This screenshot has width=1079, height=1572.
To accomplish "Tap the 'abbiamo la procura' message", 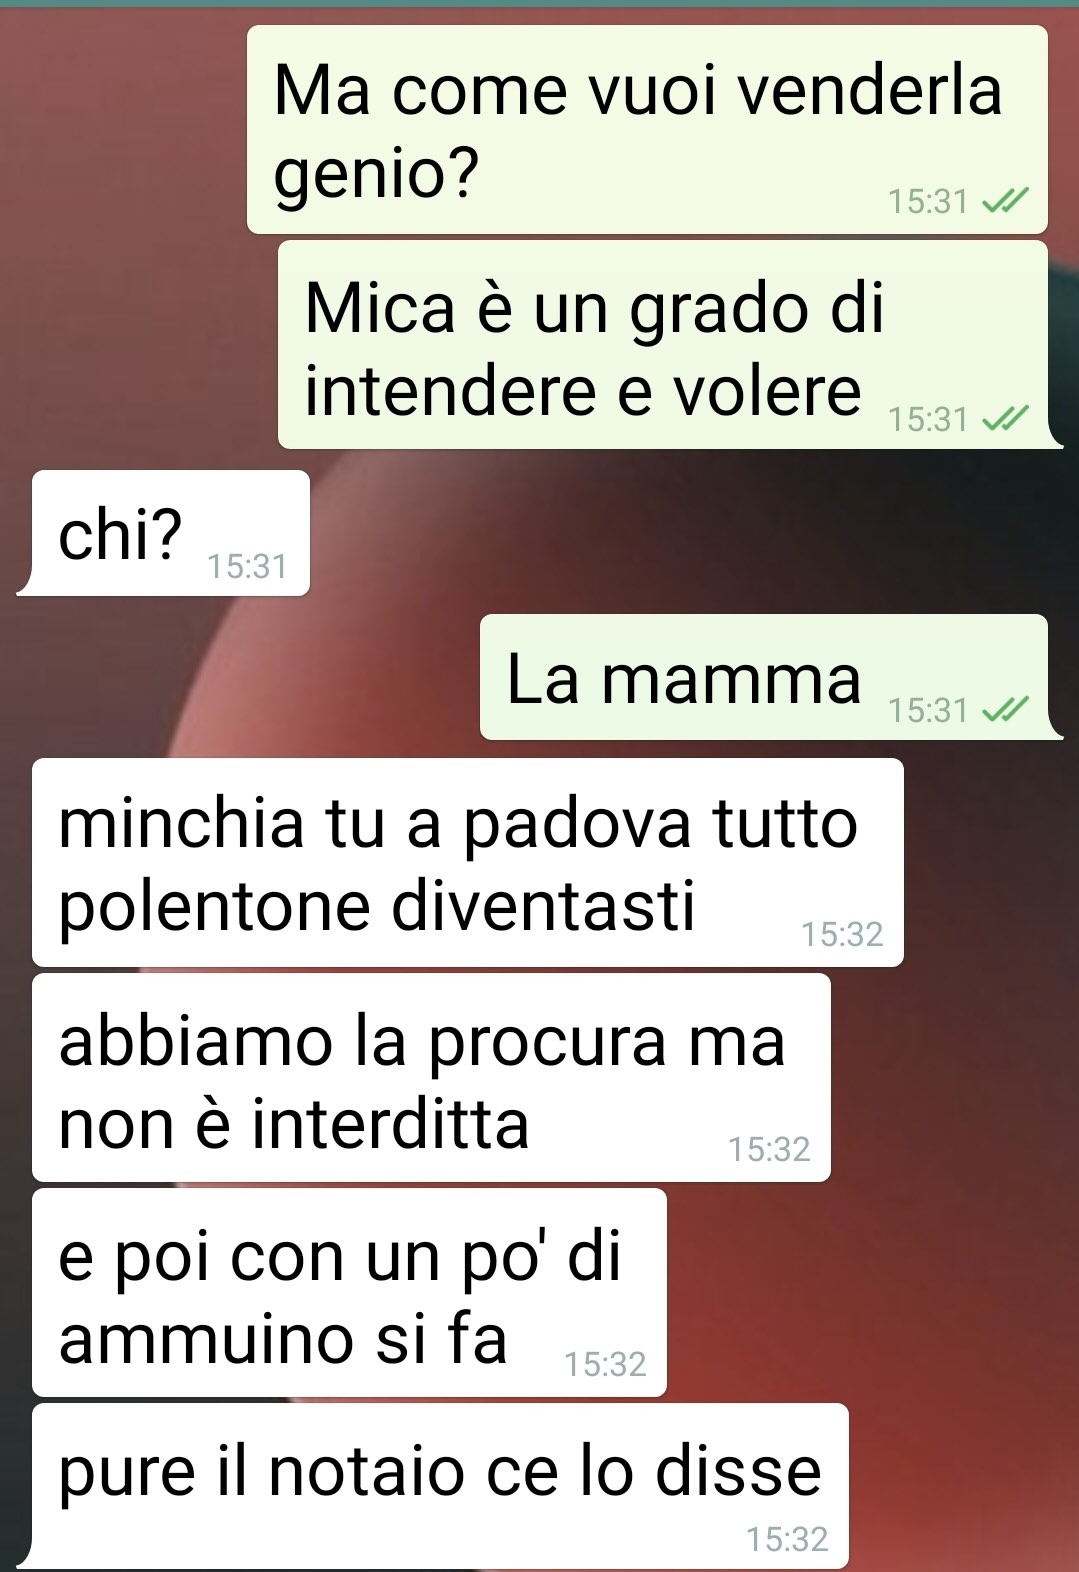I will pos(431,1078).
